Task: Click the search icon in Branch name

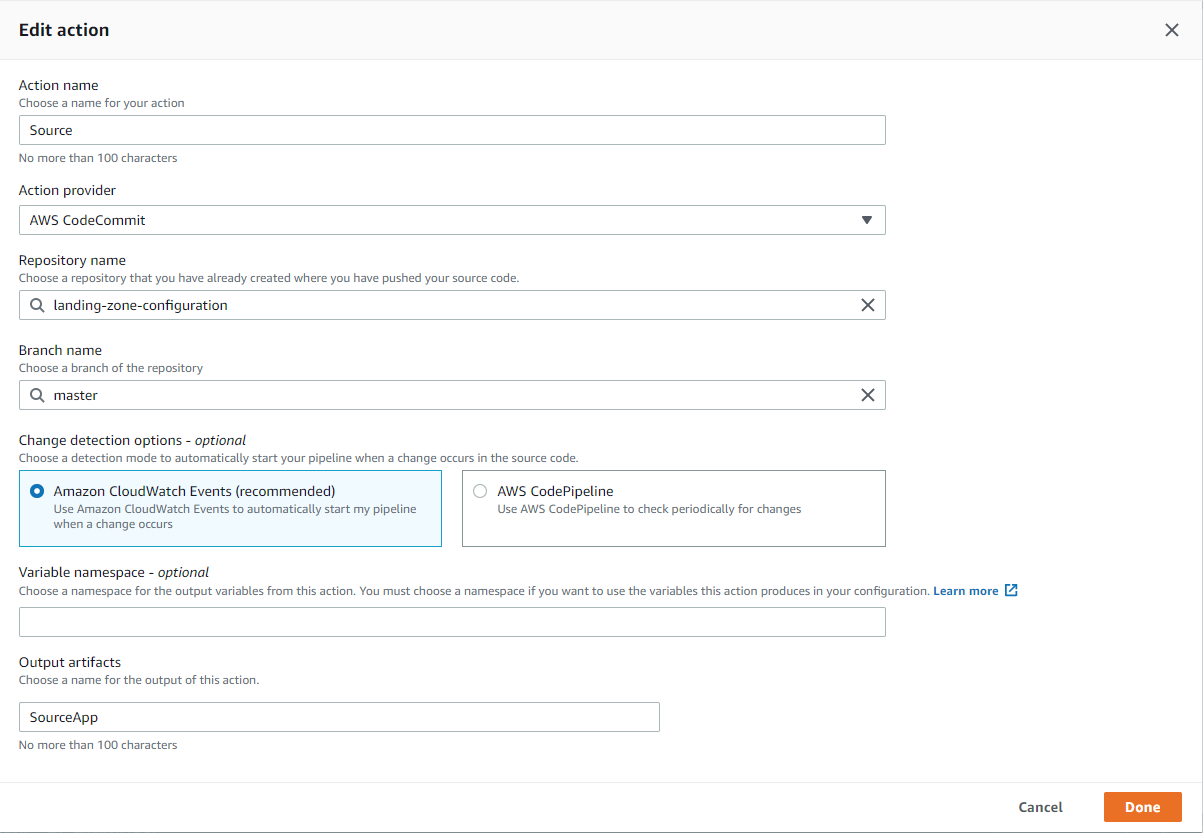Action: [37, 395]
